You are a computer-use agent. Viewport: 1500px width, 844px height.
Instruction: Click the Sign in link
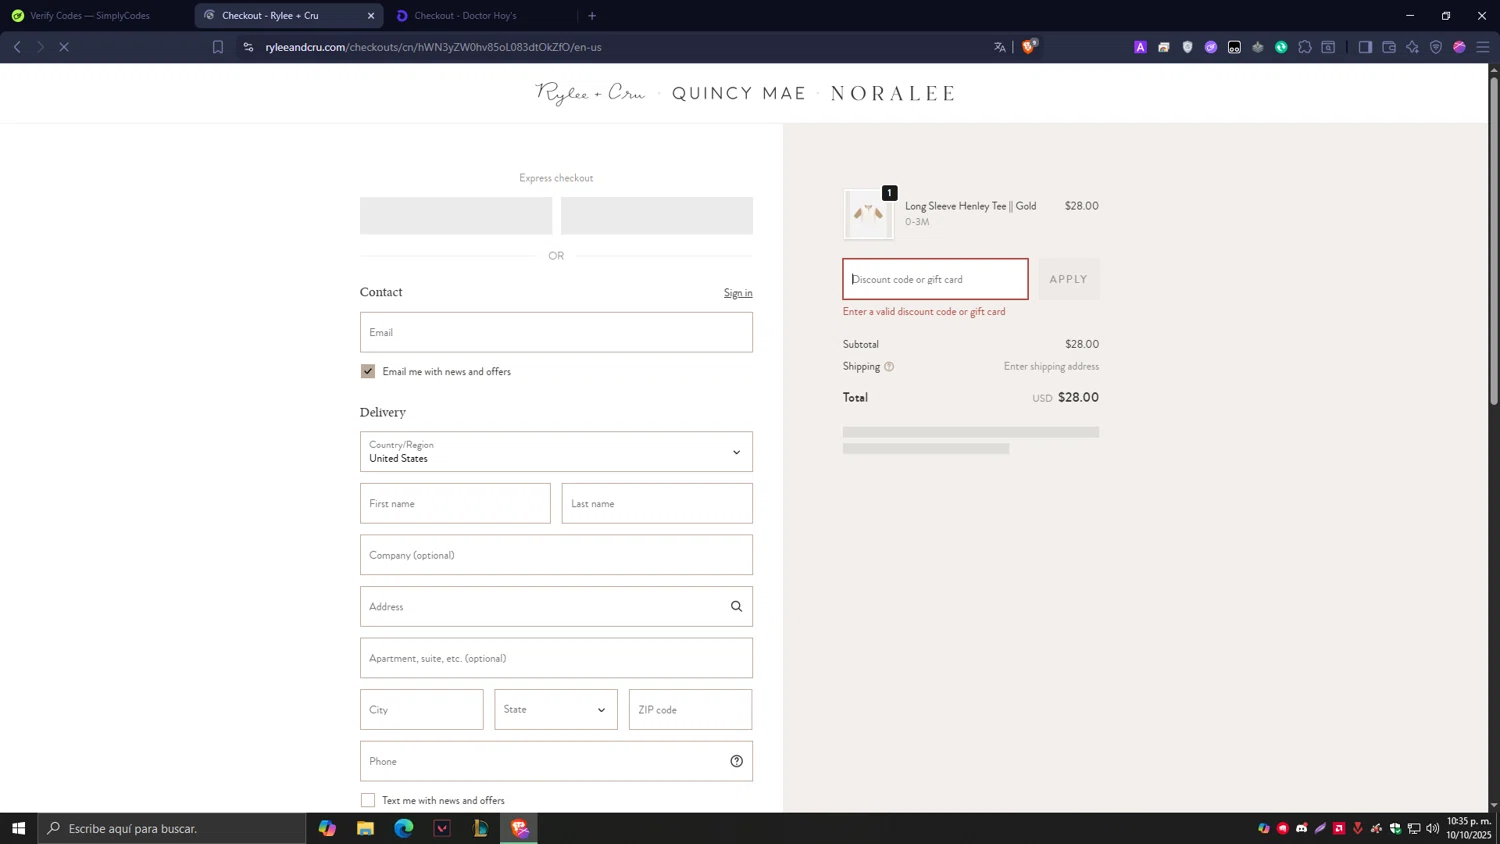coord(738,293)
